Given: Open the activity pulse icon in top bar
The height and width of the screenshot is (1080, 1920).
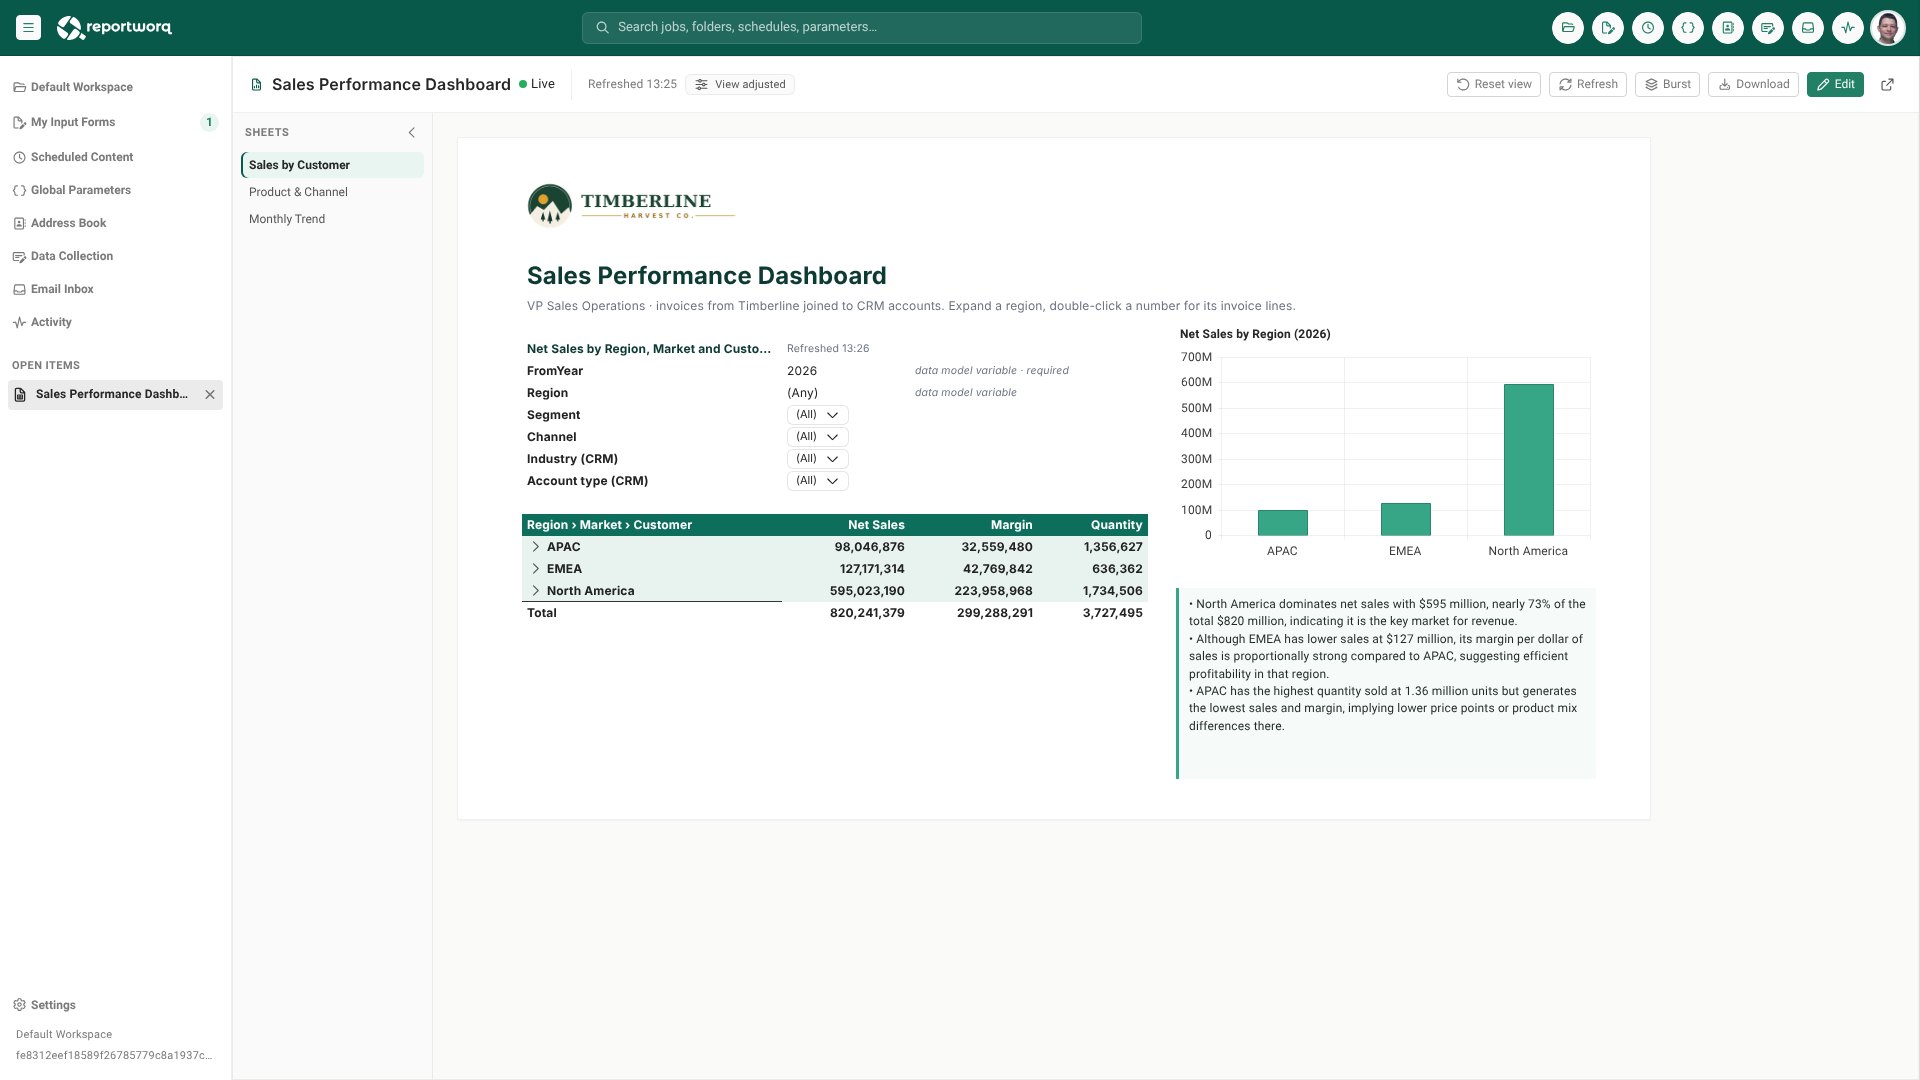Looking at the screenshot, I should [x=1848, y=28].
